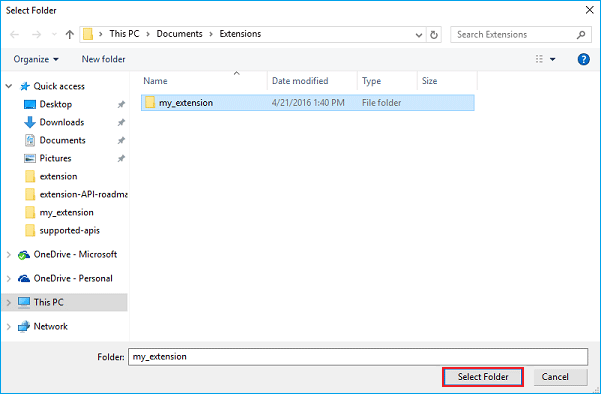This screenshot has height=394, width=601.
Task: Go back using the Back arrow
Action: coord(15,34)
